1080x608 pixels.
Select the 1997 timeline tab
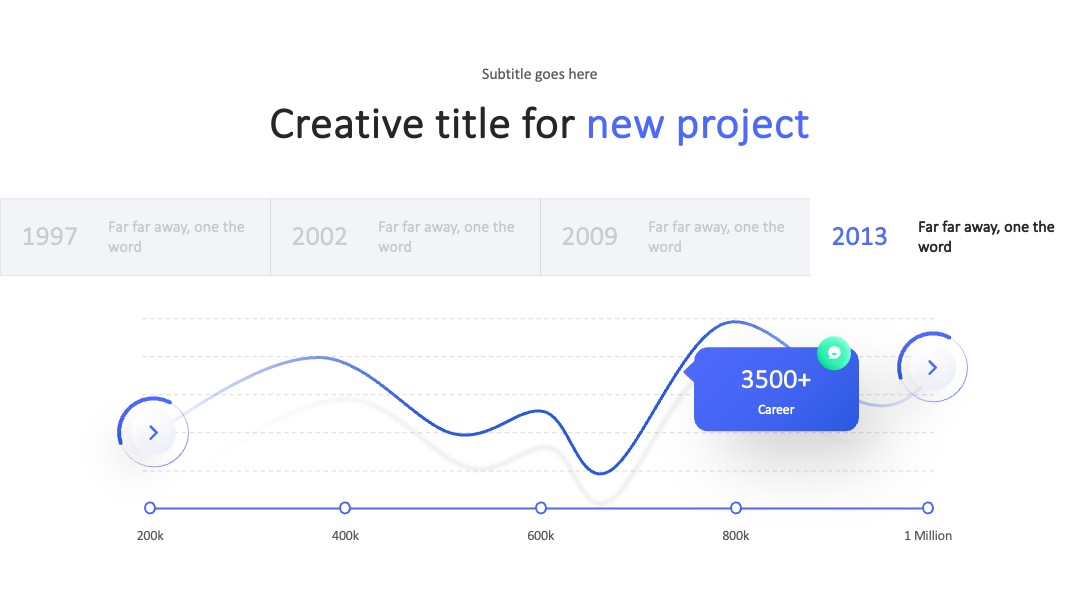(x=135, y=237)
